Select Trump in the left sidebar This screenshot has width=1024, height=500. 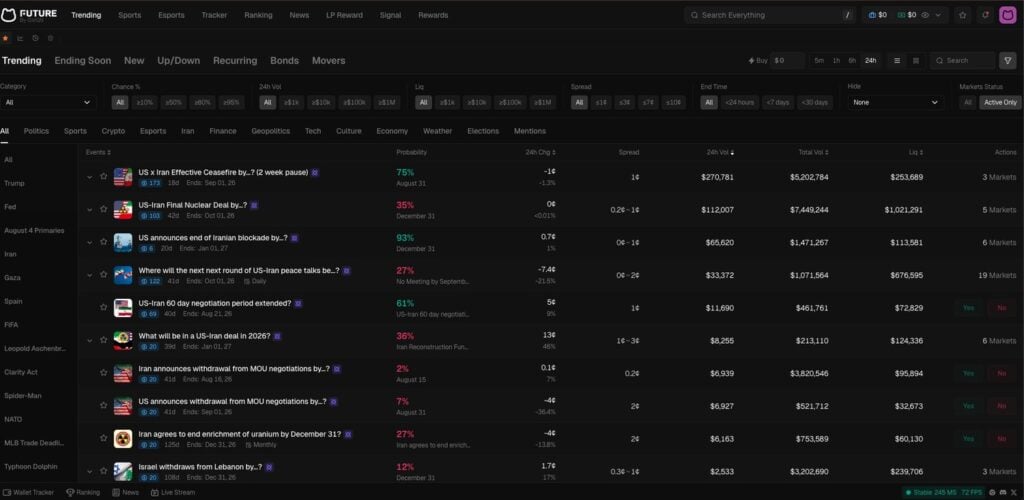[x=14, y=183]
